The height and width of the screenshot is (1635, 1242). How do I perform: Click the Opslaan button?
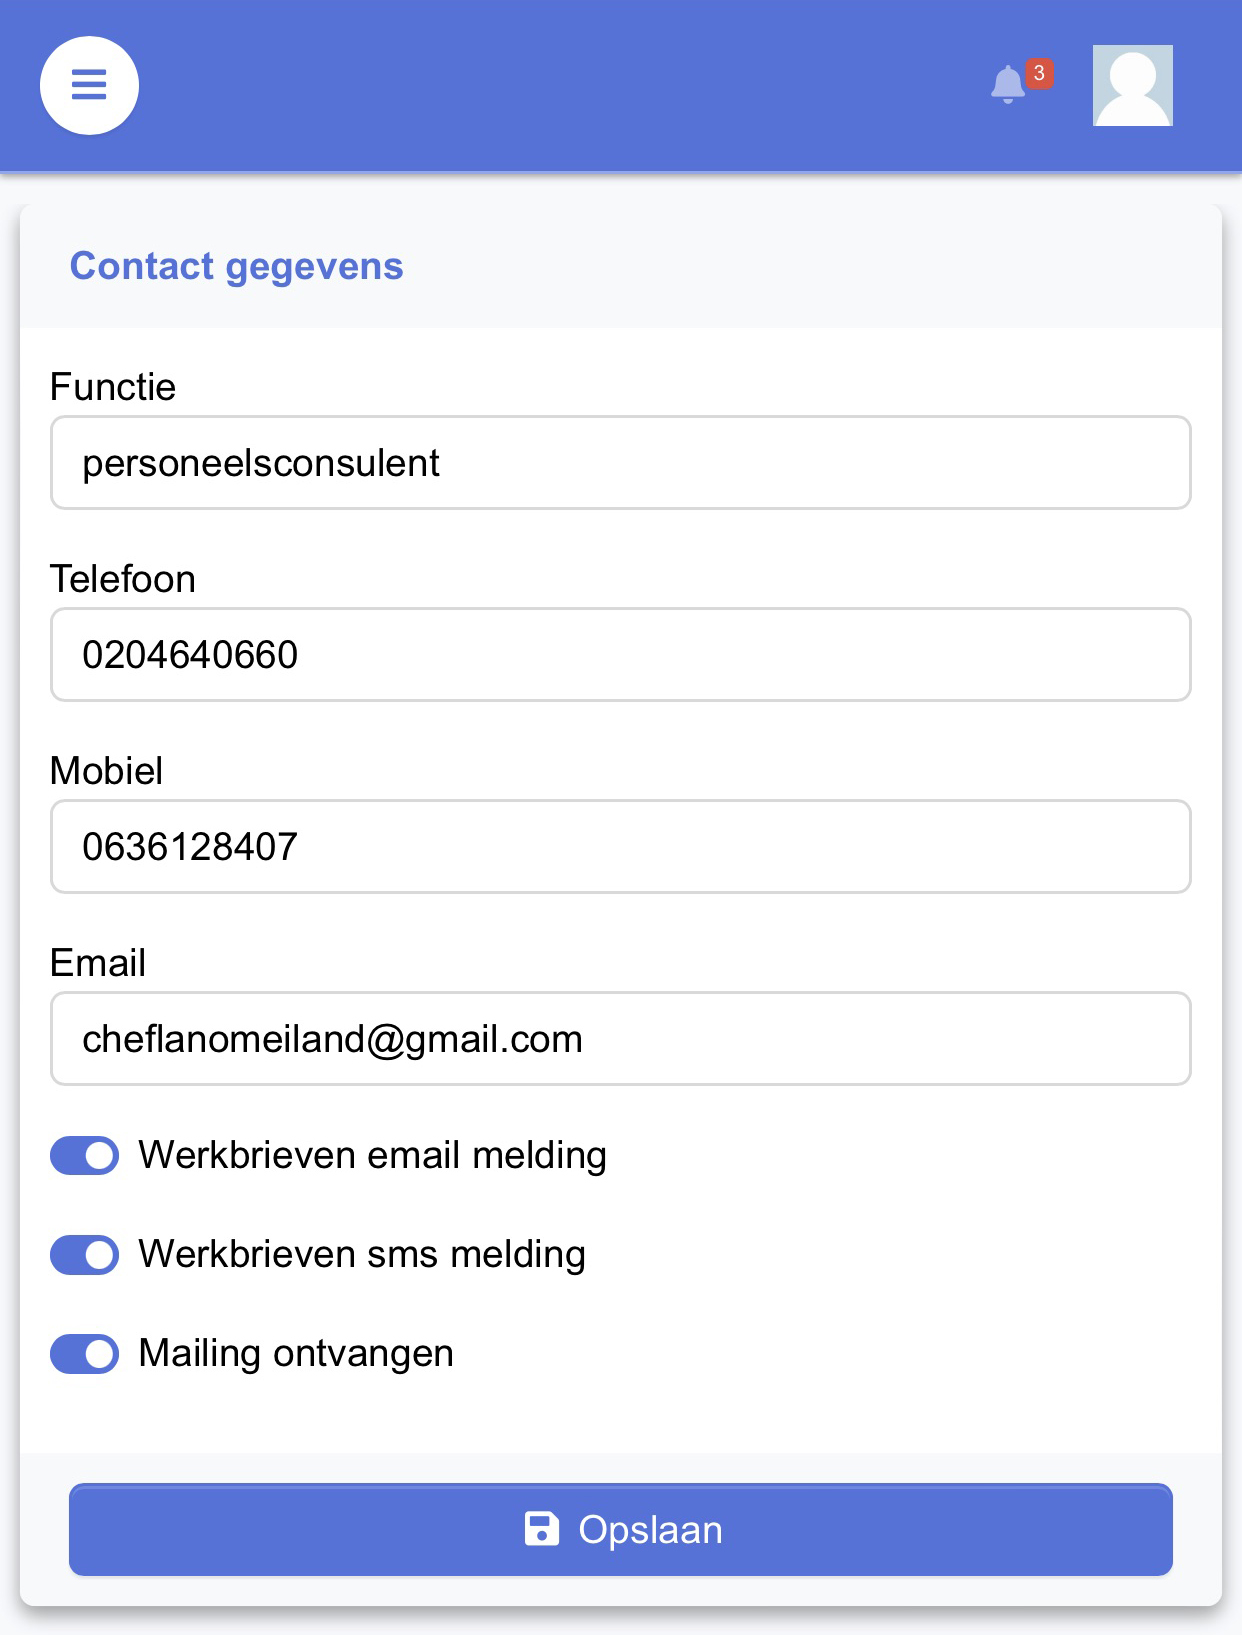pyautogui.click(x=621, y=1529)
